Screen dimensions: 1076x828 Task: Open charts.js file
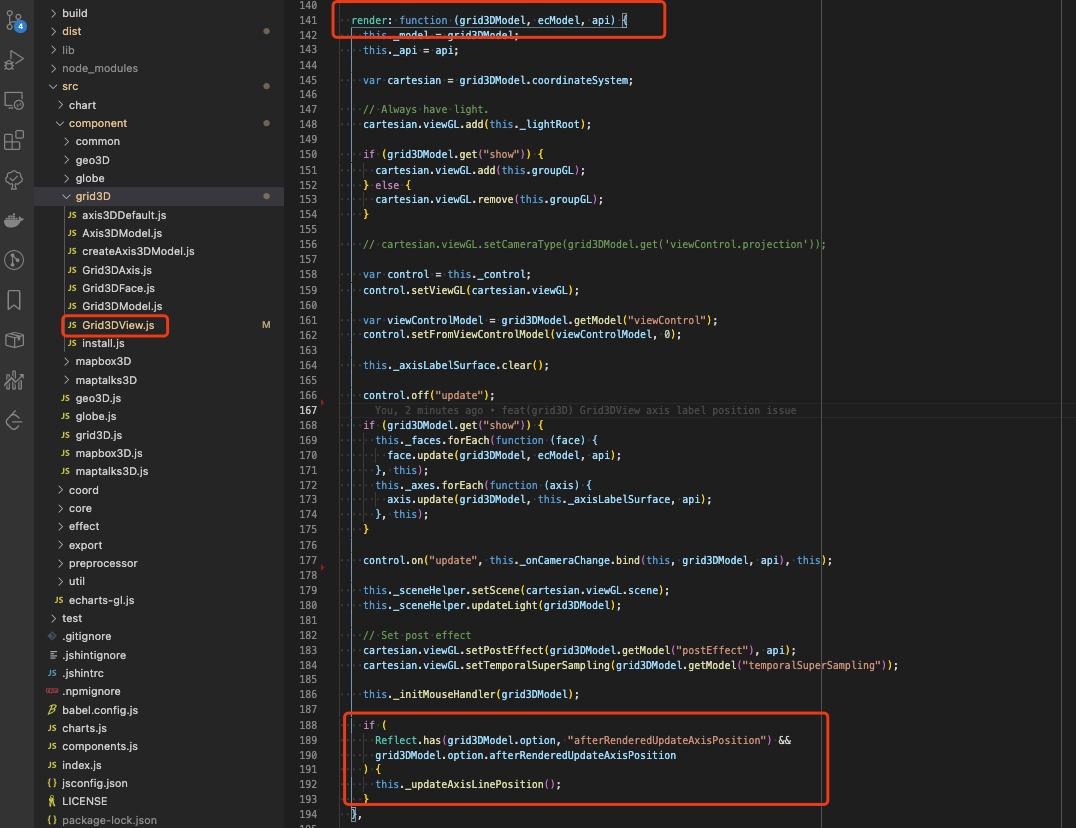tap(159, 729)
